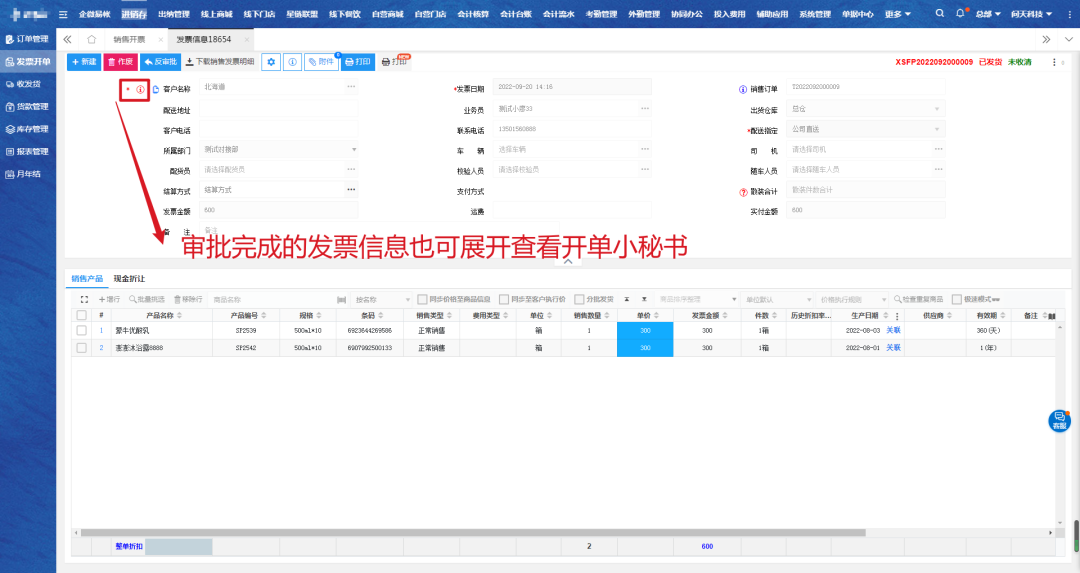Tick the checkbox for row 婴丰扰酵乳

pos(82,330)
